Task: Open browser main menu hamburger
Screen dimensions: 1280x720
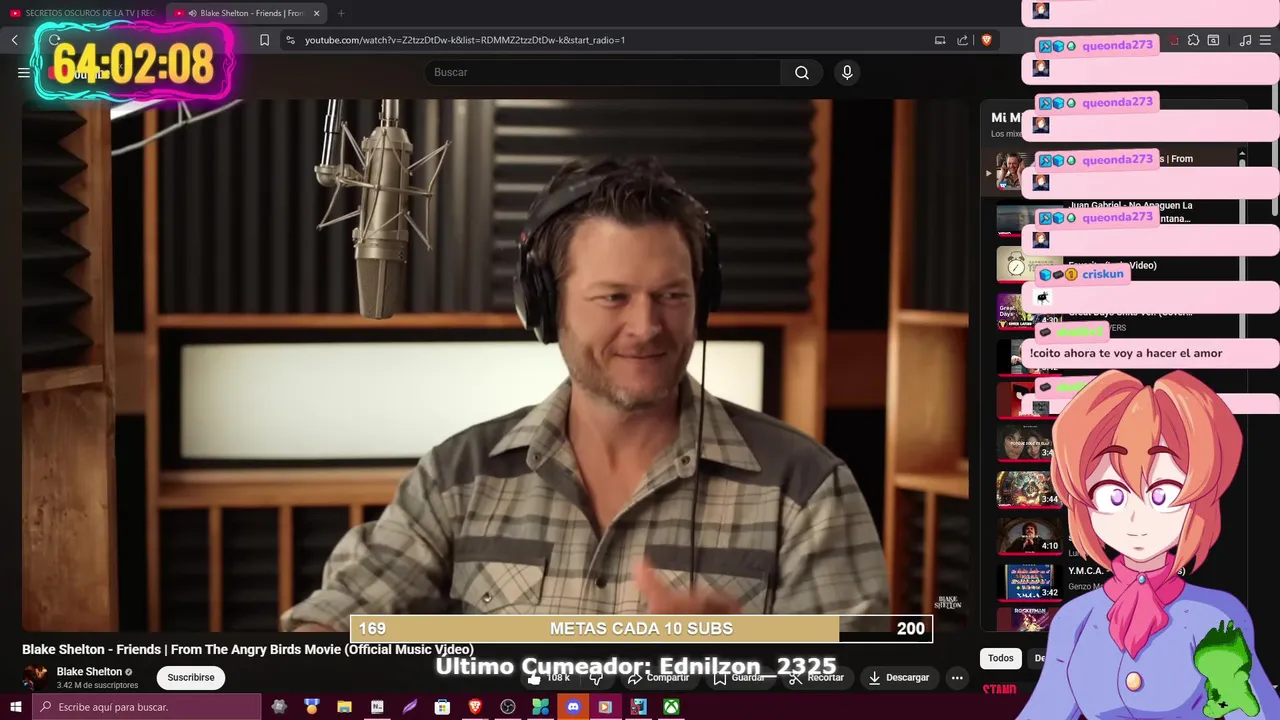Action: coord(1266,40)
